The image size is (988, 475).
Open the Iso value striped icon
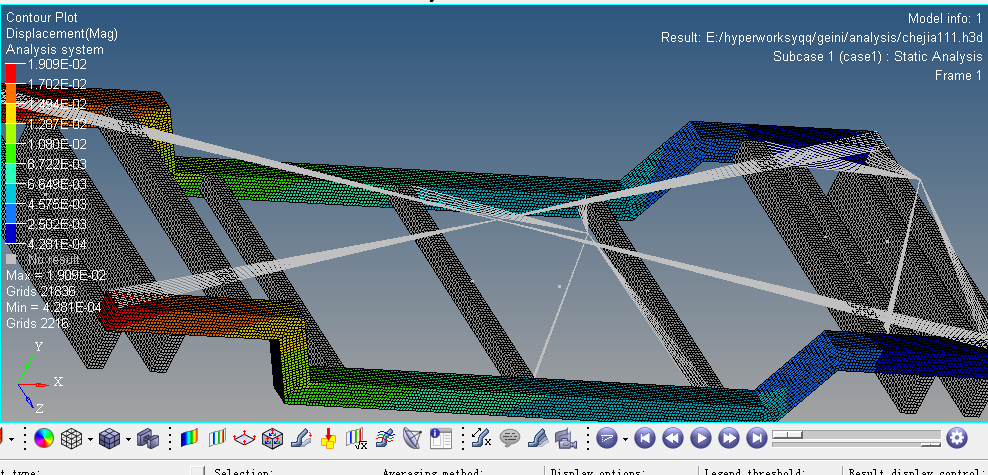point(217,438)
